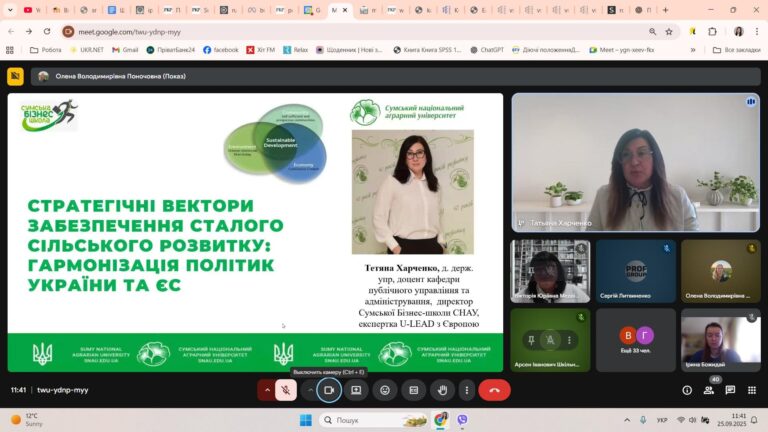This screenshot has width=768, height=432.
Task: Click the captions icon in control bar
Action: [x=413, y=390]
